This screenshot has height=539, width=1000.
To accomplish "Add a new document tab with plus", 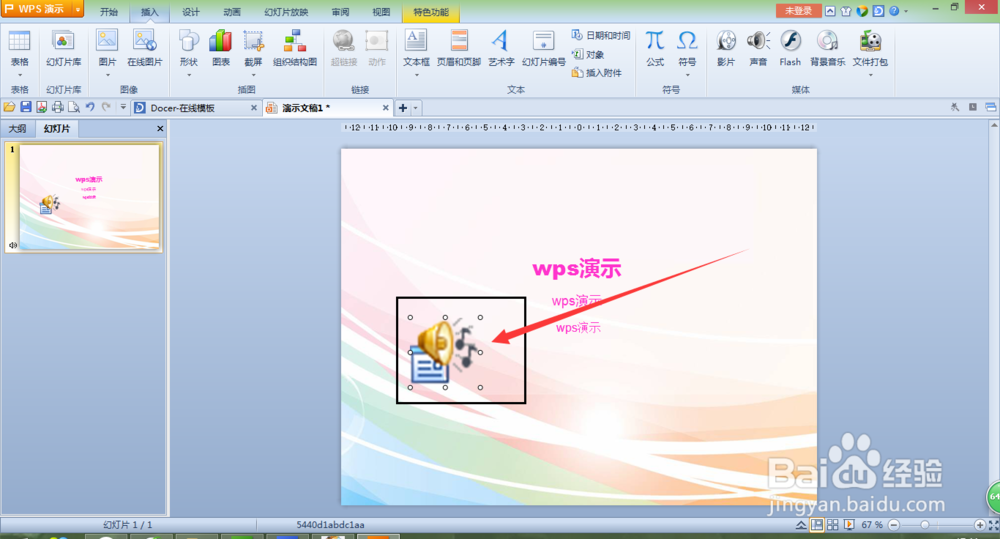I will tap(402, 108).
